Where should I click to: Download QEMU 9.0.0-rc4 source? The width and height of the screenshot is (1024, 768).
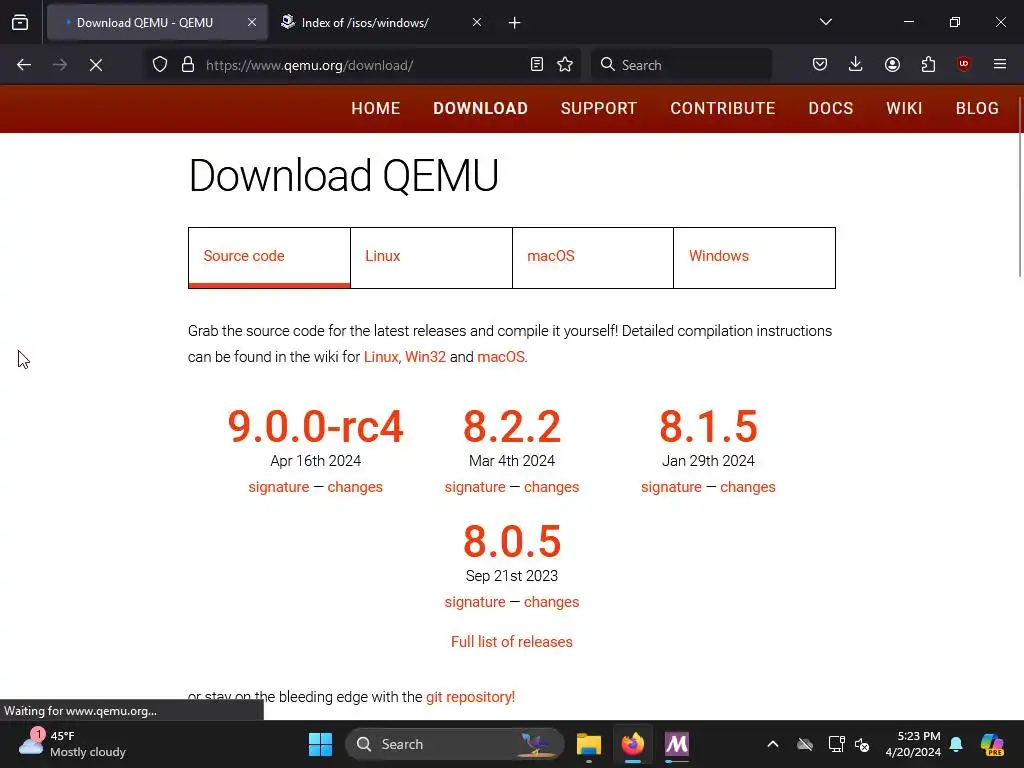coord(315,426)
